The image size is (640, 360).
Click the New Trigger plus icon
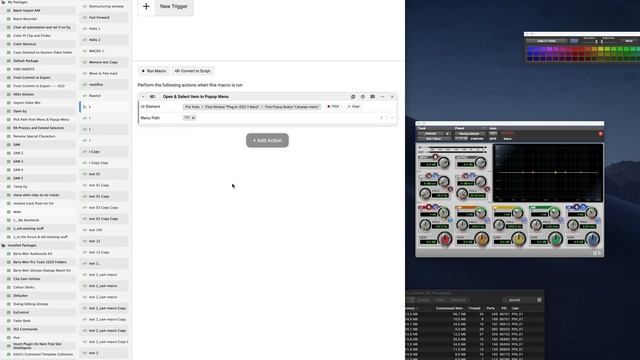click(146, 6)
